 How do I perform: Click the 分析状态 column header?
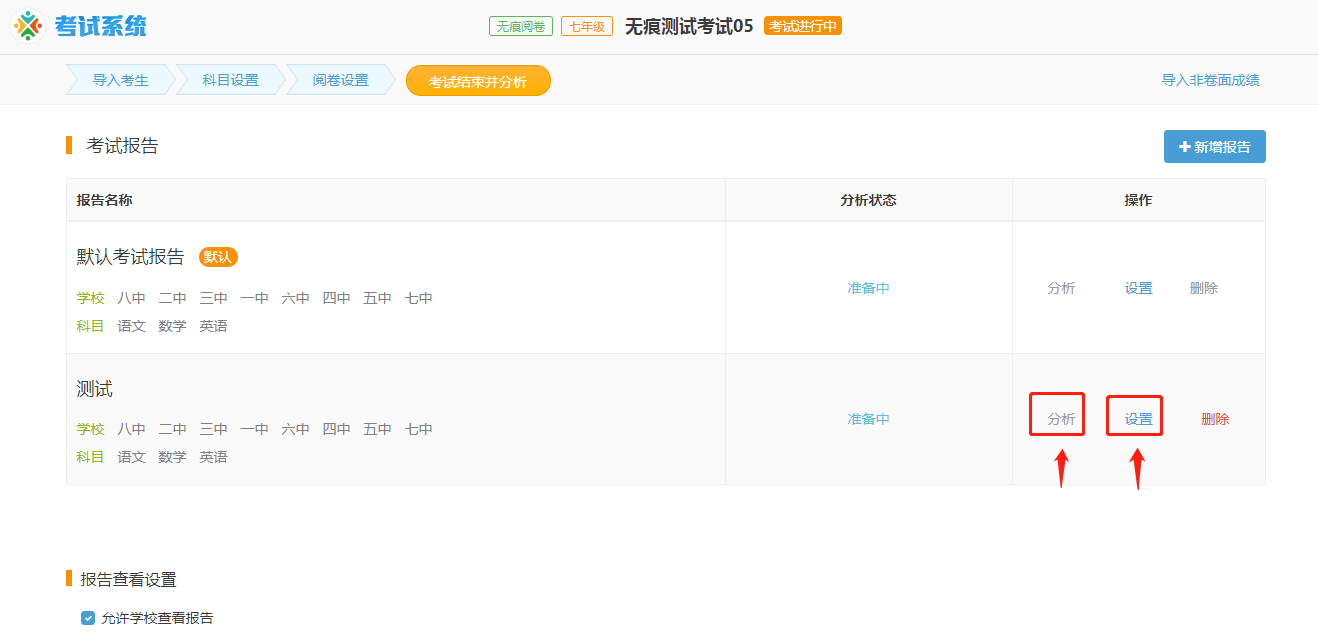[x=869, y=200]
